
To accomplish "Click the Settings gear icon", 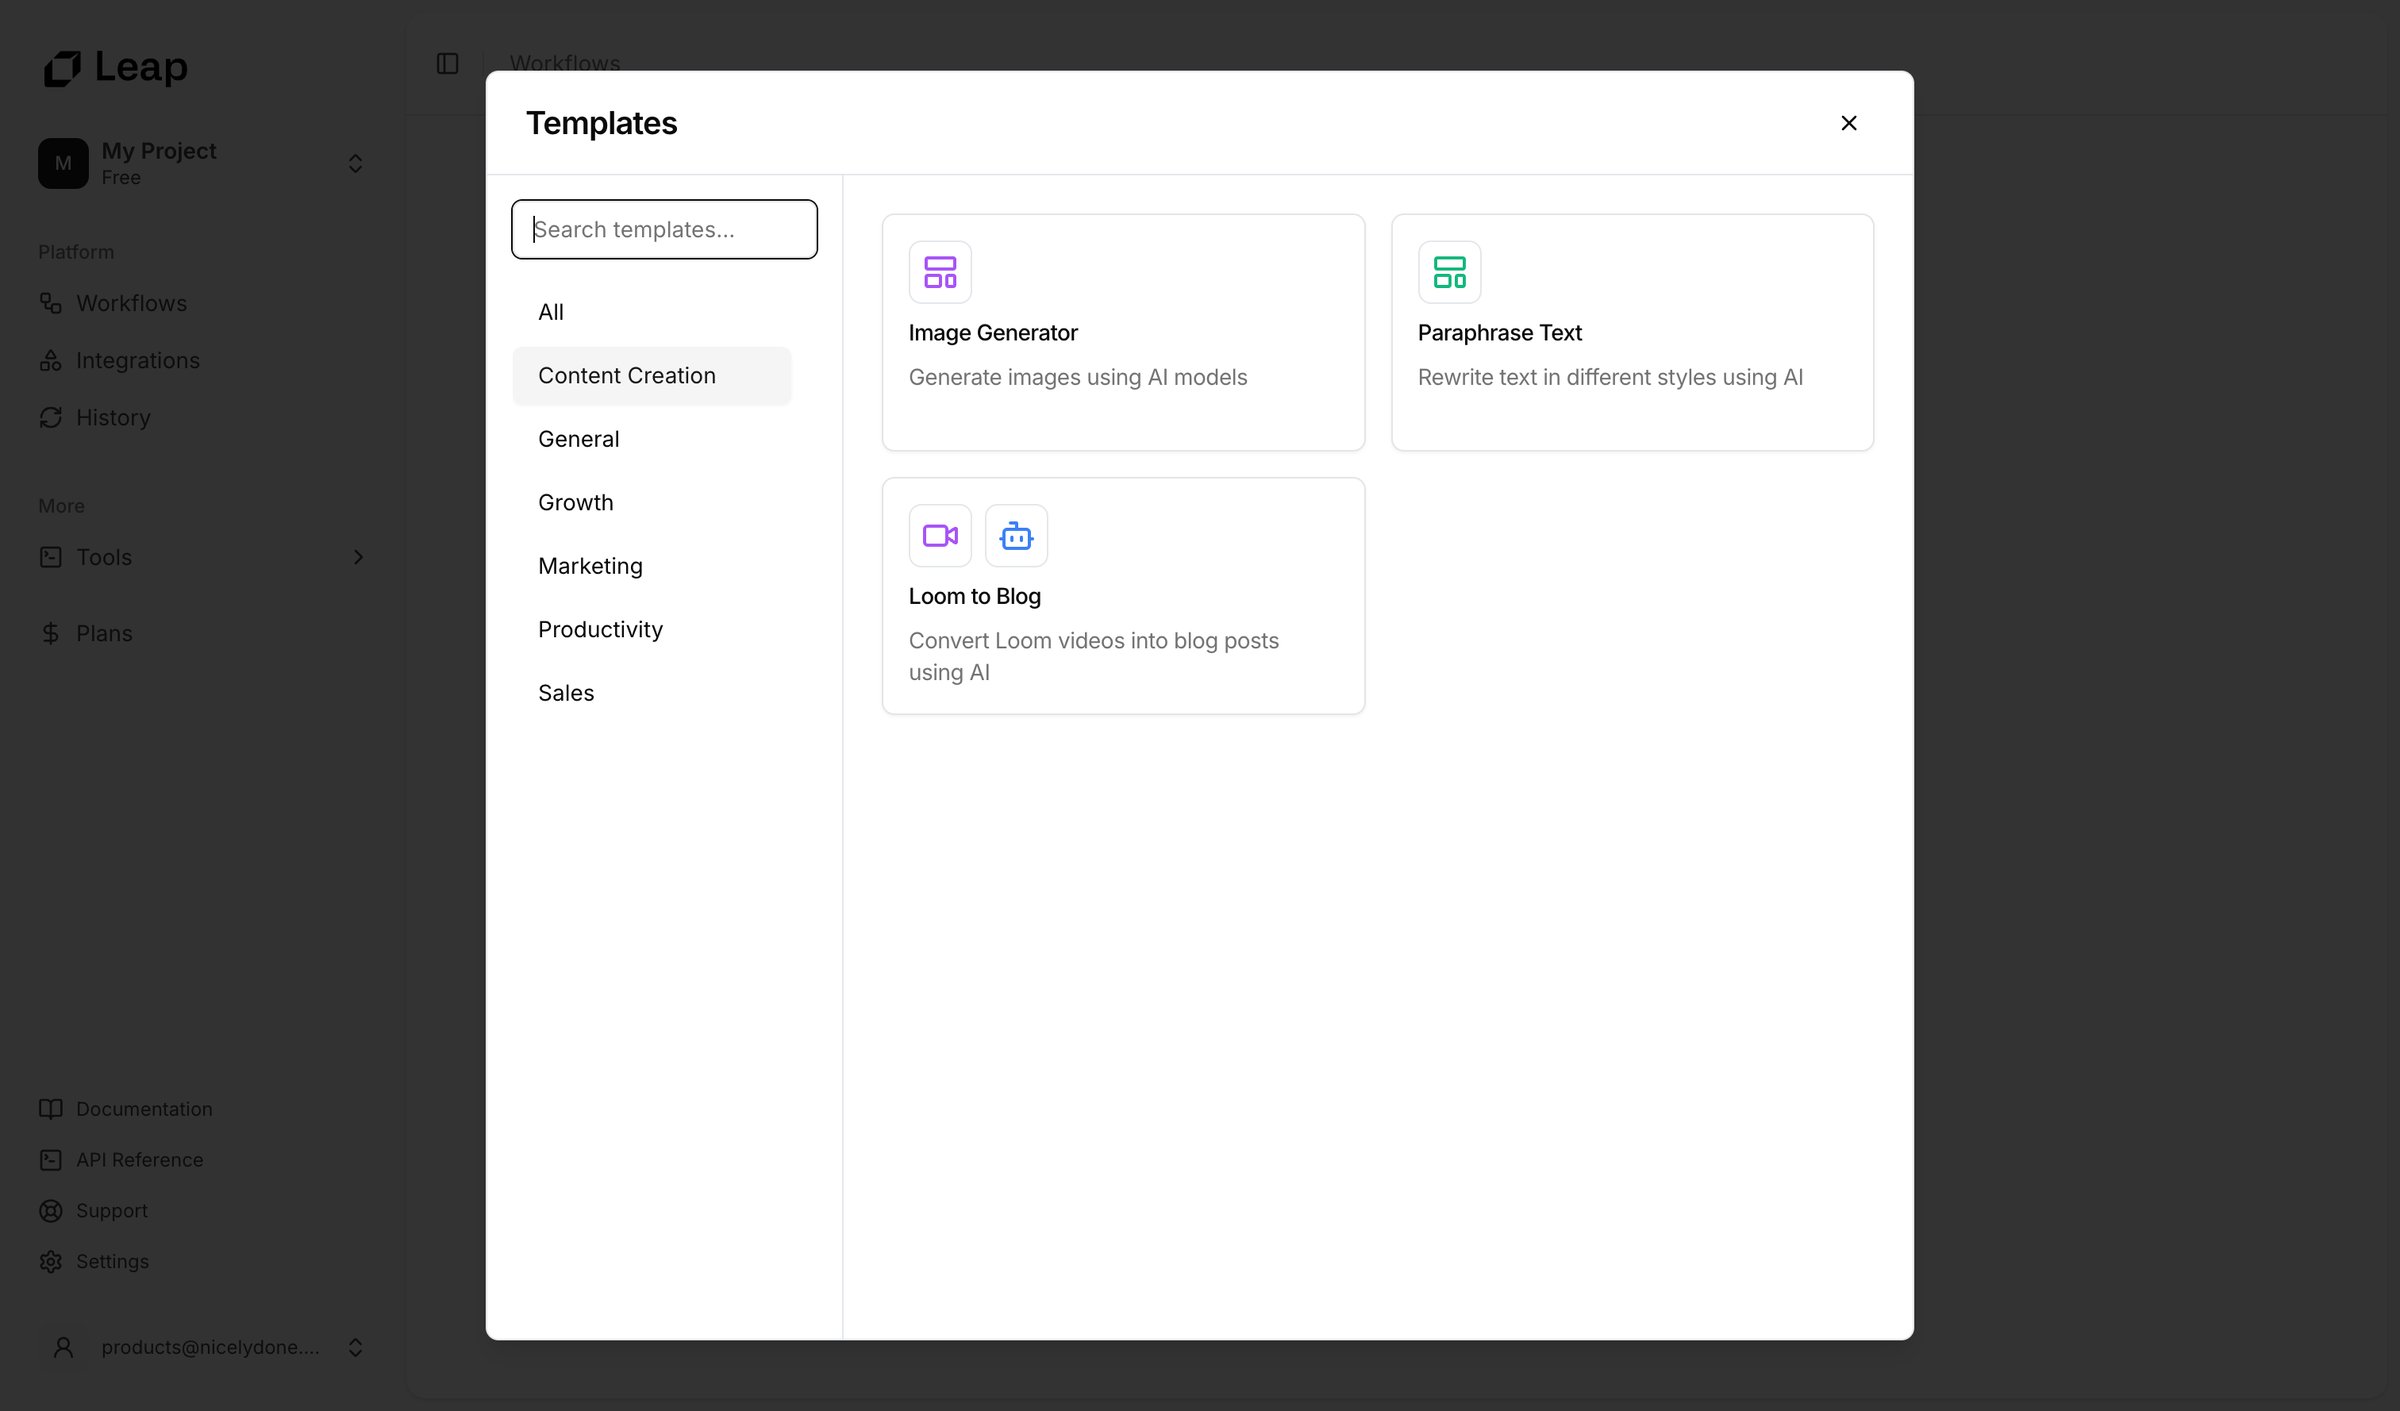I will tap(51, 1262).
